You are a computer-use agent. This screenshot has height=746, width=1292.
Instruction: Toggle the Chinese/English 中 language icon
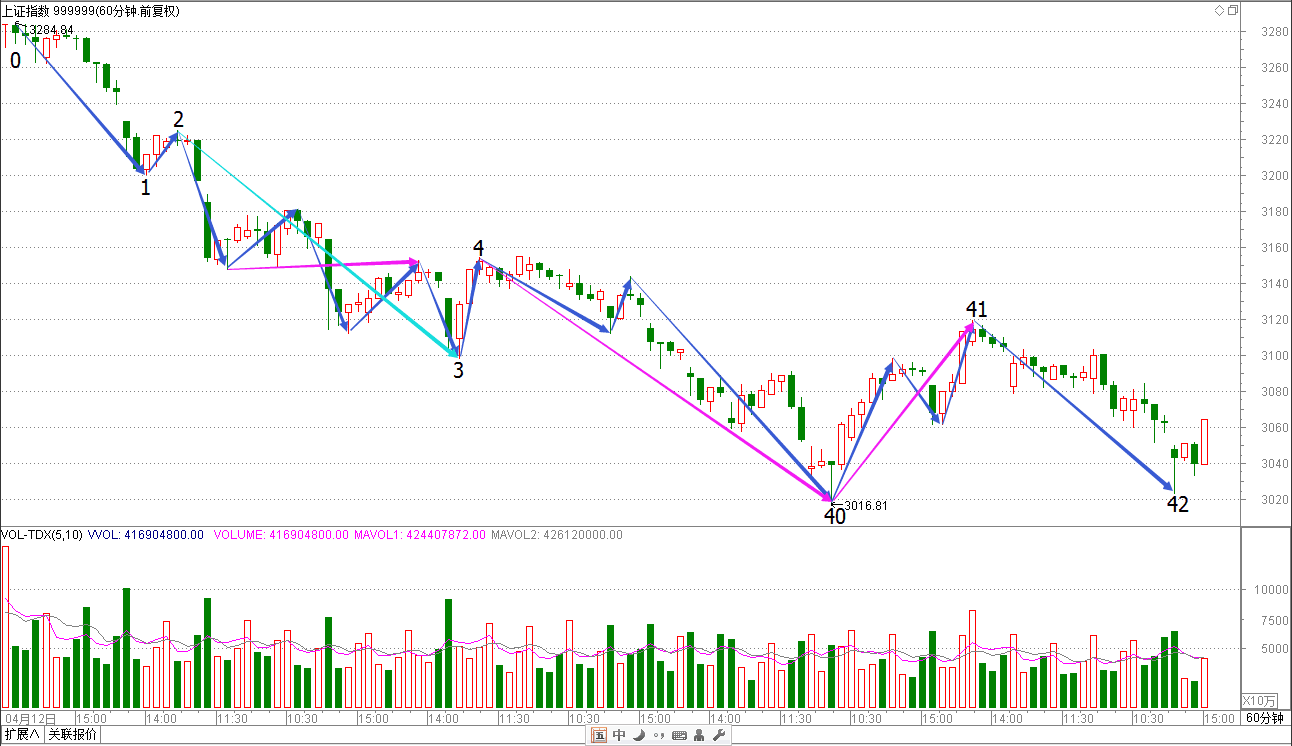[x=619, y=736]
